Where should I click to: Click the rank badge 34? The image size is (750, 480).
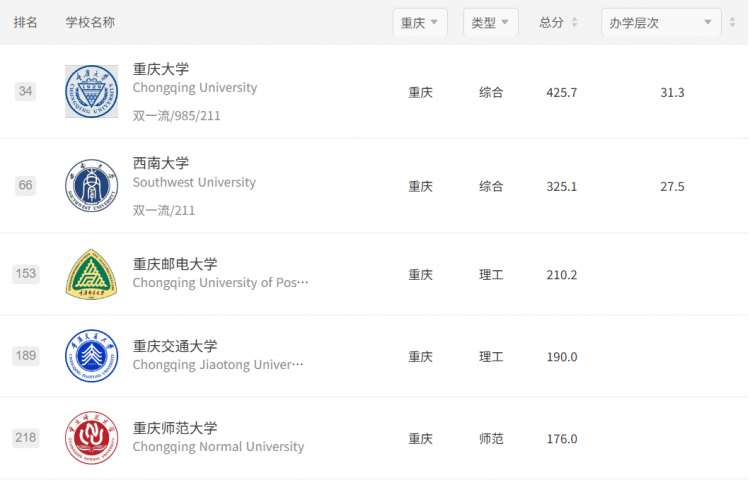pyautogui.click(x=25, y=91)
